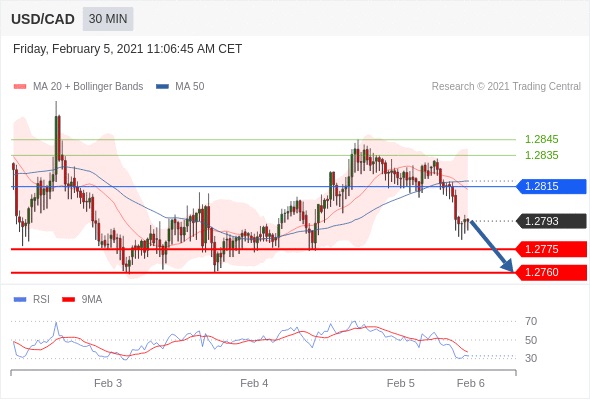Click the red 1.2760 support tag
590x400 pixels.
551,272
